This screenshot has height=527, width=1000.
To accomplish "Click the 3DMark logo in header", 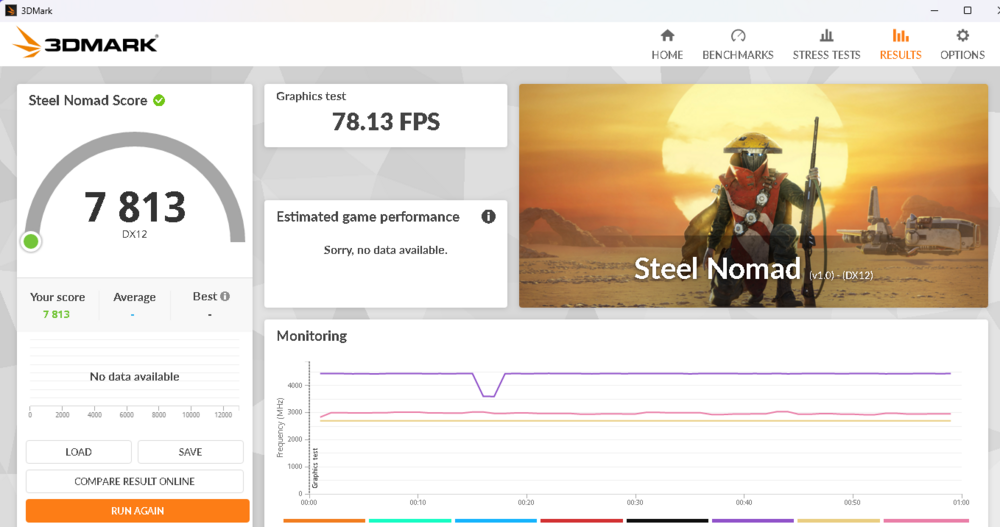I will (85, 43).
